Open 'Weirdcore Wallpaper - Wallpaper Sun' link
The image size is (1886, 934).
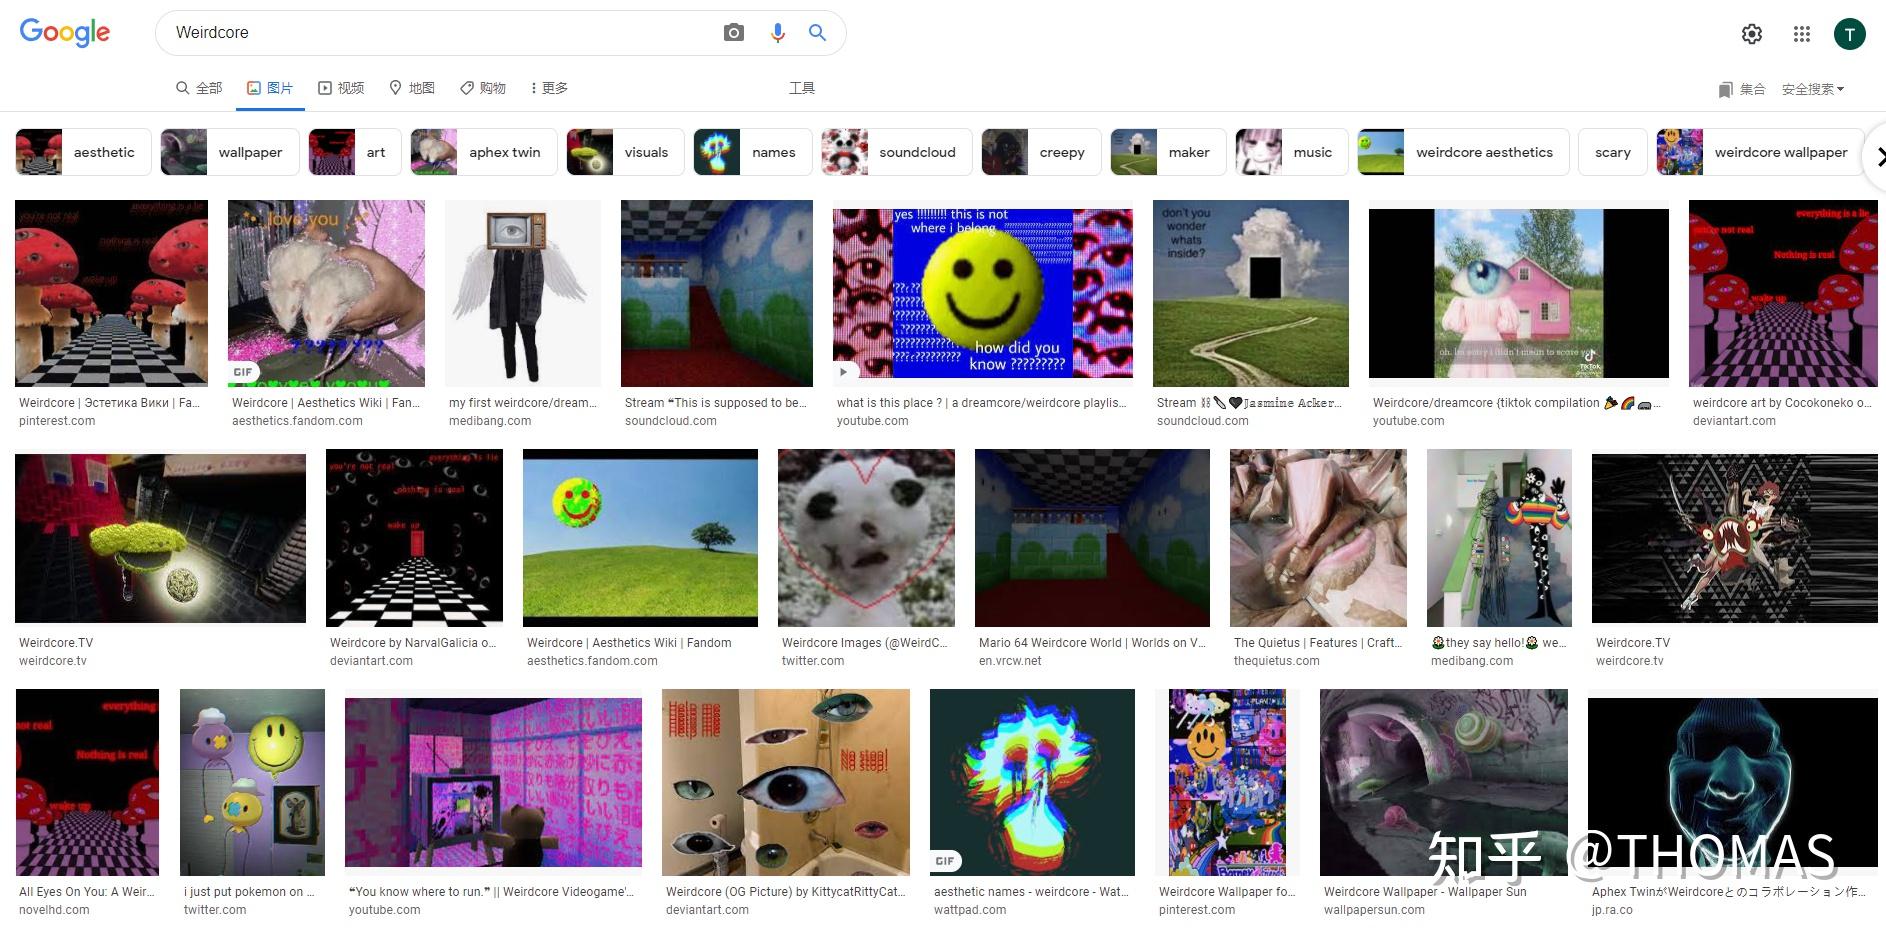(1425, 892)
